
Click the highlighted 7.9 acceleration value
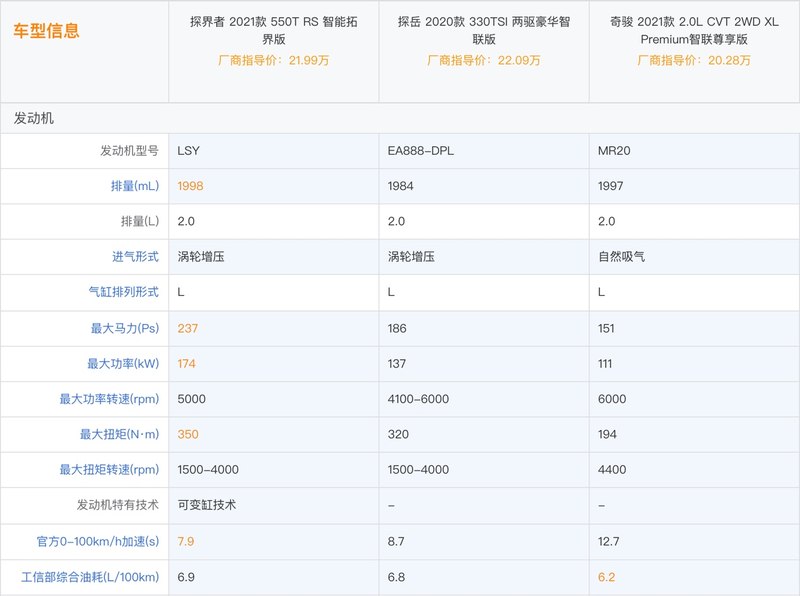click(x=186, y=541)
